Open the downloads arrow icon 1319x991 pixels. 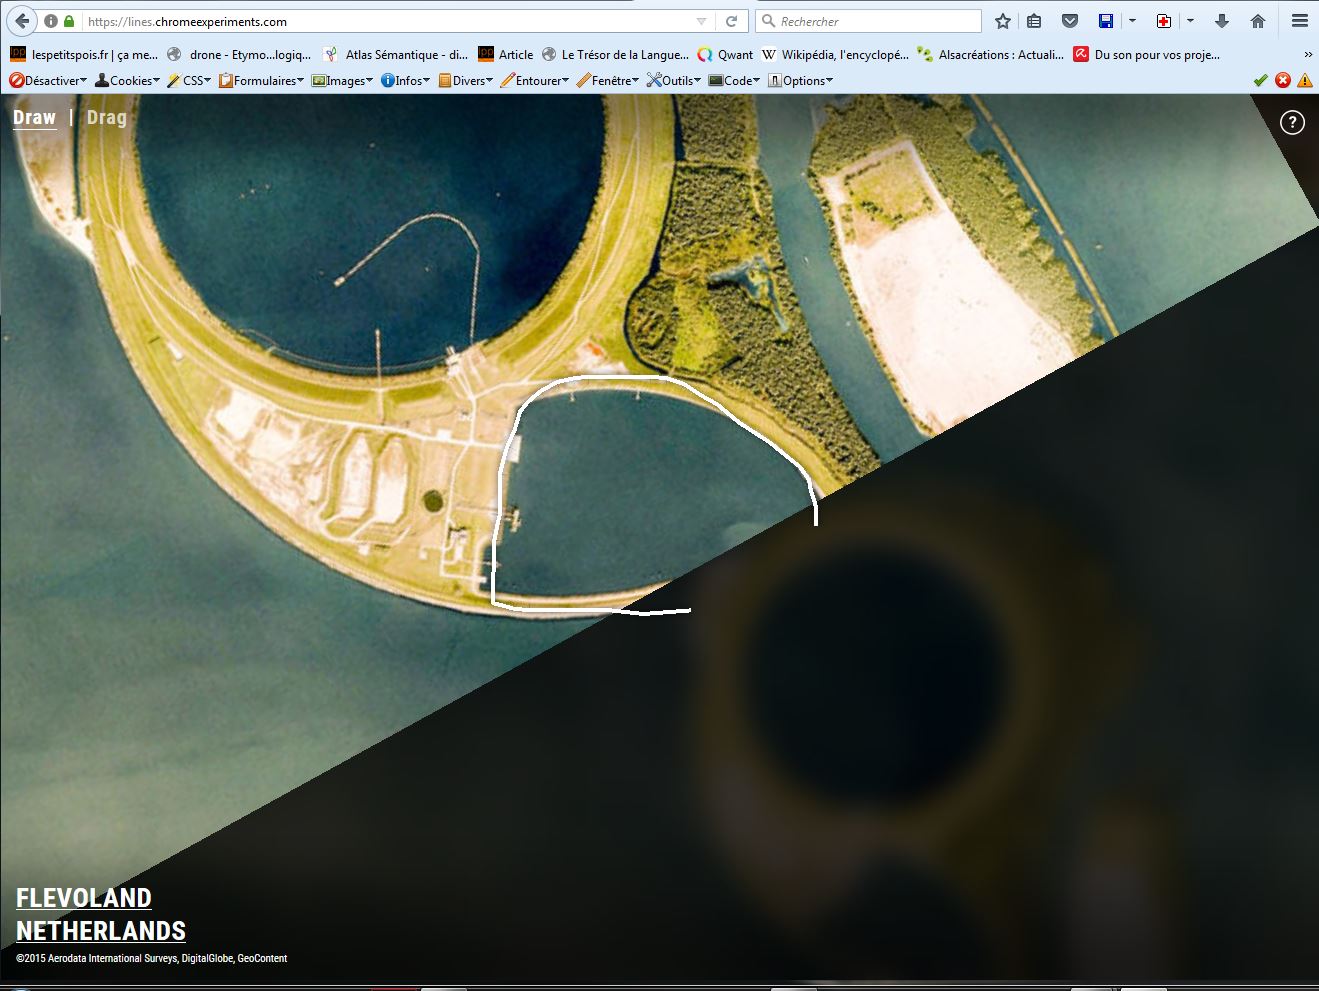coord(1222,21)
